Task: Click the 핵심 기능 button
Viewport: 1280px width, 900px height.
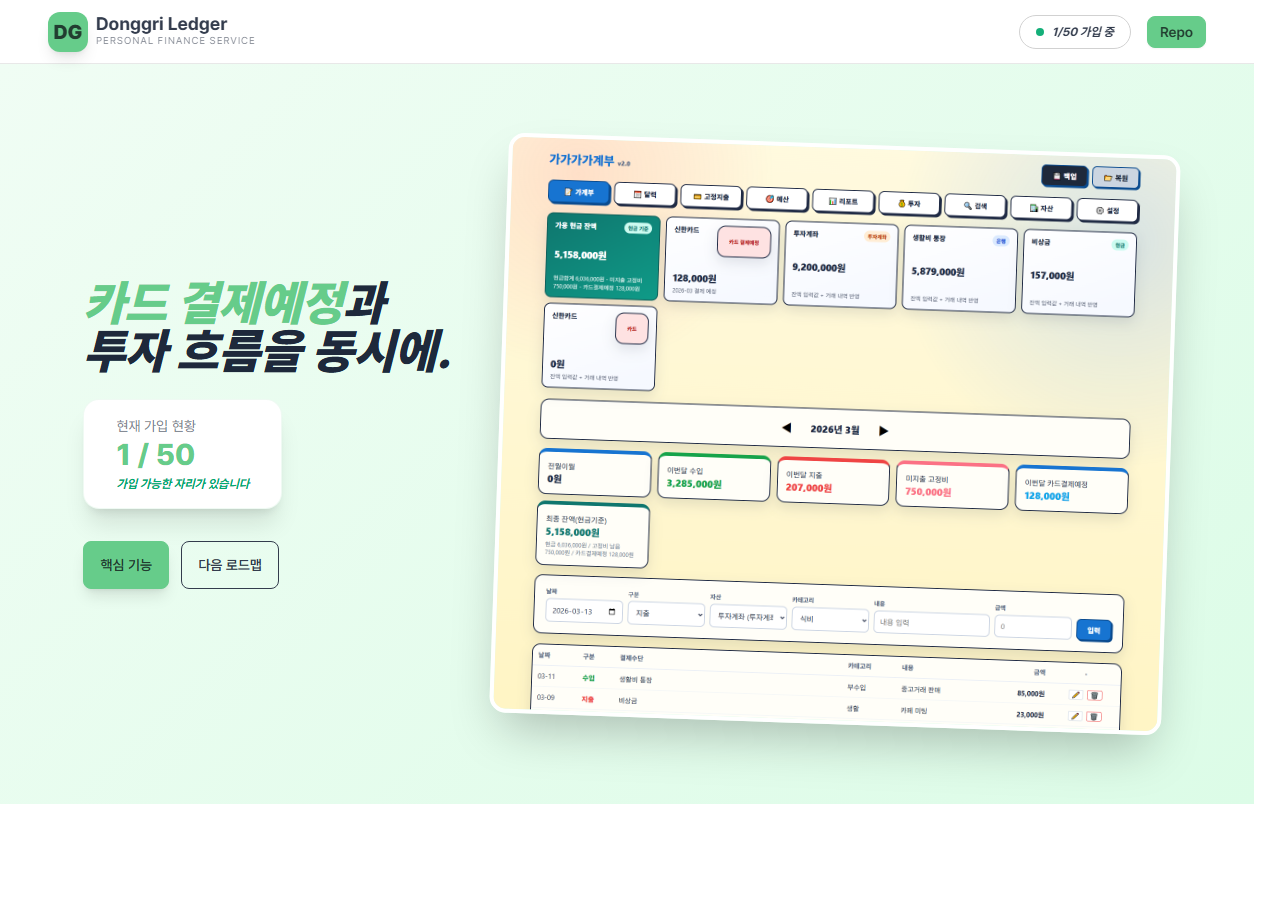Action: tap(126, 565)
